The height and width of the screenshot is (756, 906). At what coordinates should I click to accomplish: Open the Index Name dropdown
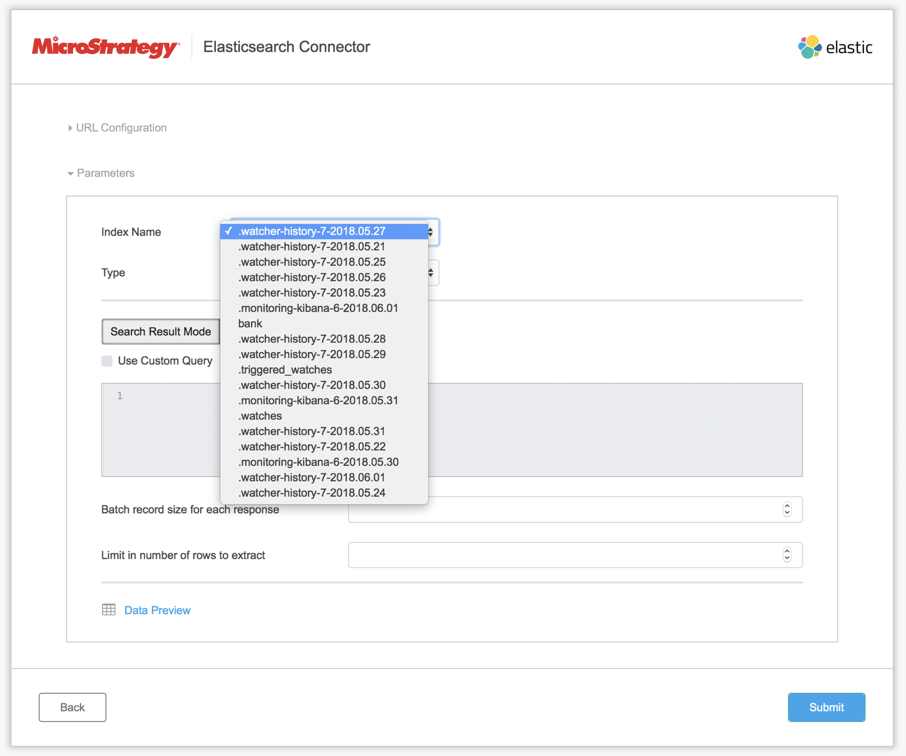coord(430,231)
